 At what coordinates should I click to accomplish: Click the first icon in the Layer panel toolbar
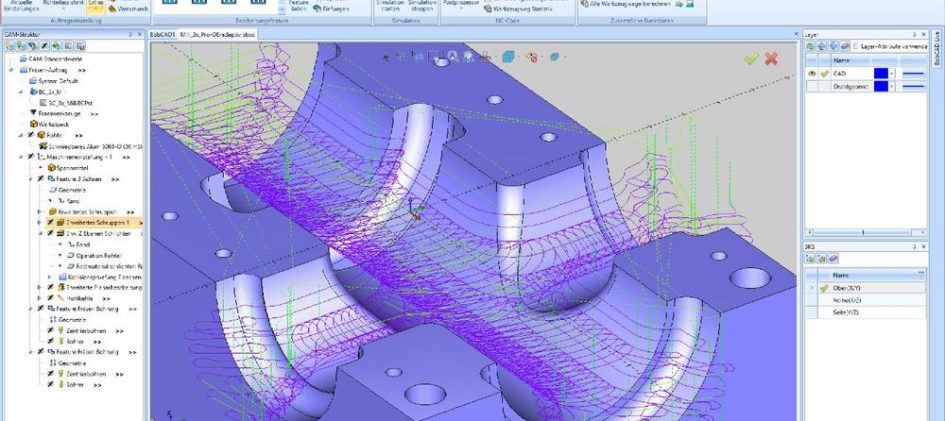(x=811, y=46)
